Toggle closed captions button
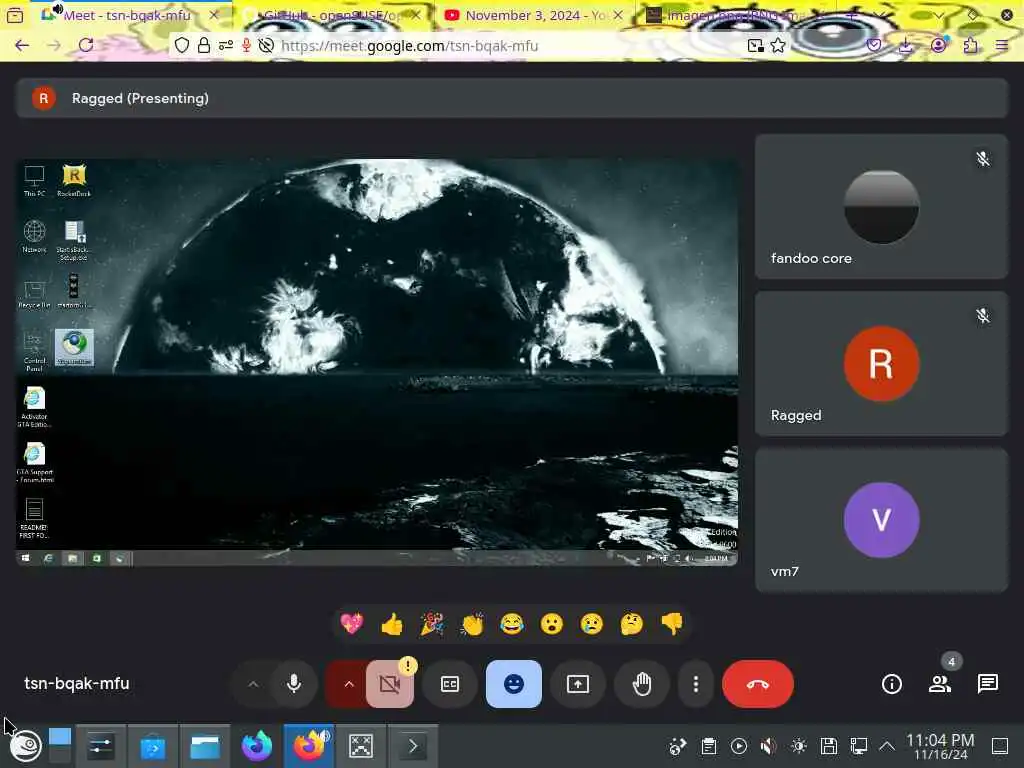The width and height of the screenshot is (1024, 768). (x=450, y=684)
